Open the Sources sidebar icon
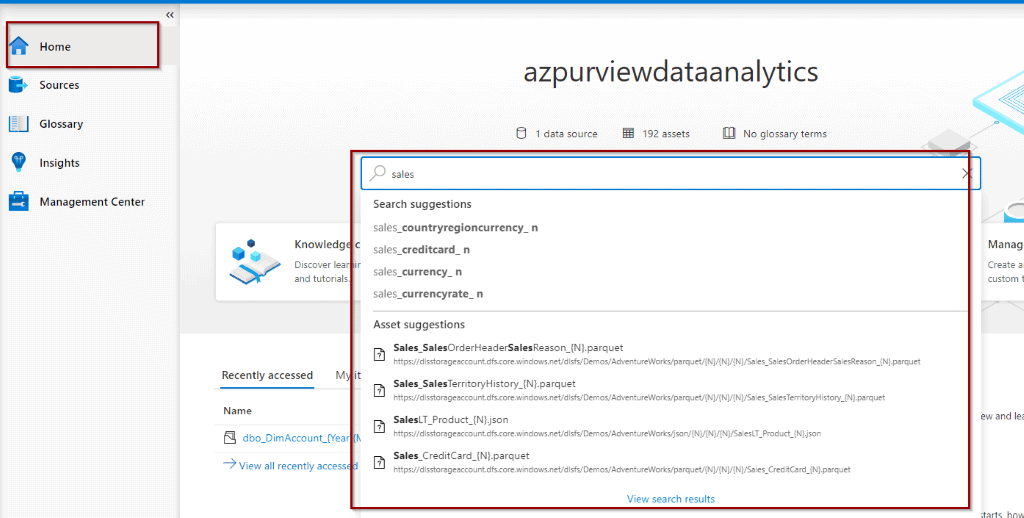Viewport: 1024px width, 518px height. pyautogui.click(x=18, y=85)
